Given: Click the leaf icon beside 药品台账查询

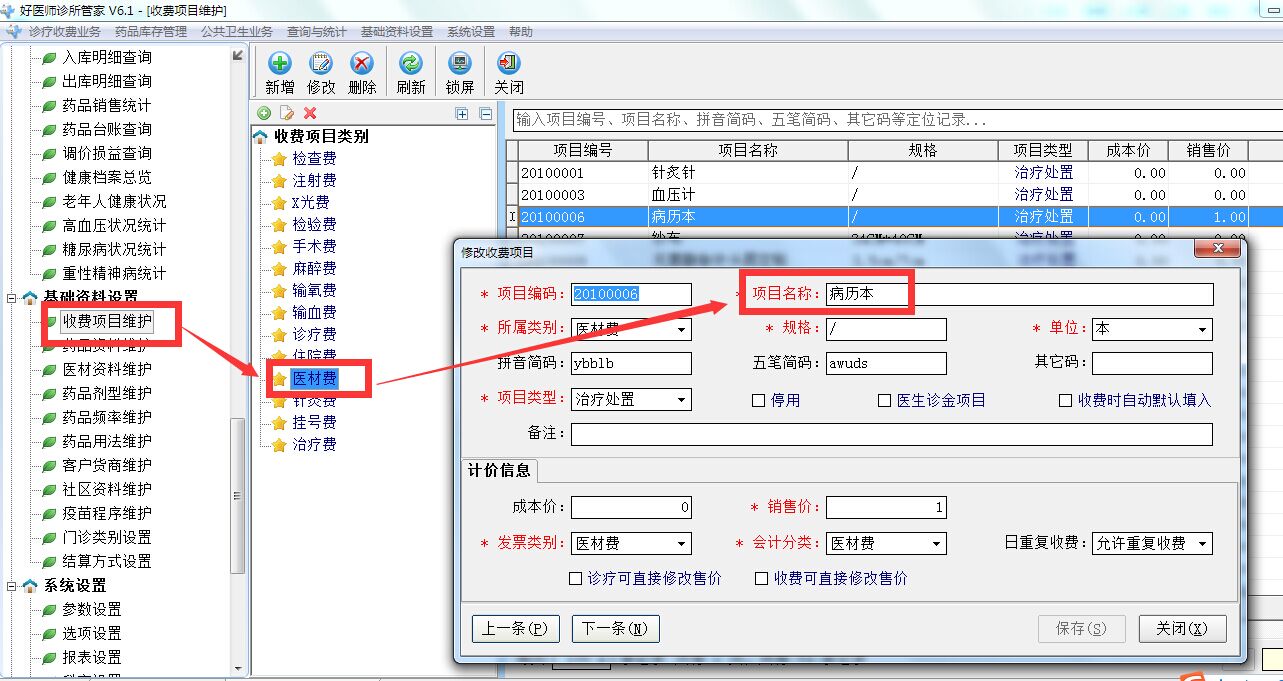Looking at the screenshot, I should [x=49, y=130].
